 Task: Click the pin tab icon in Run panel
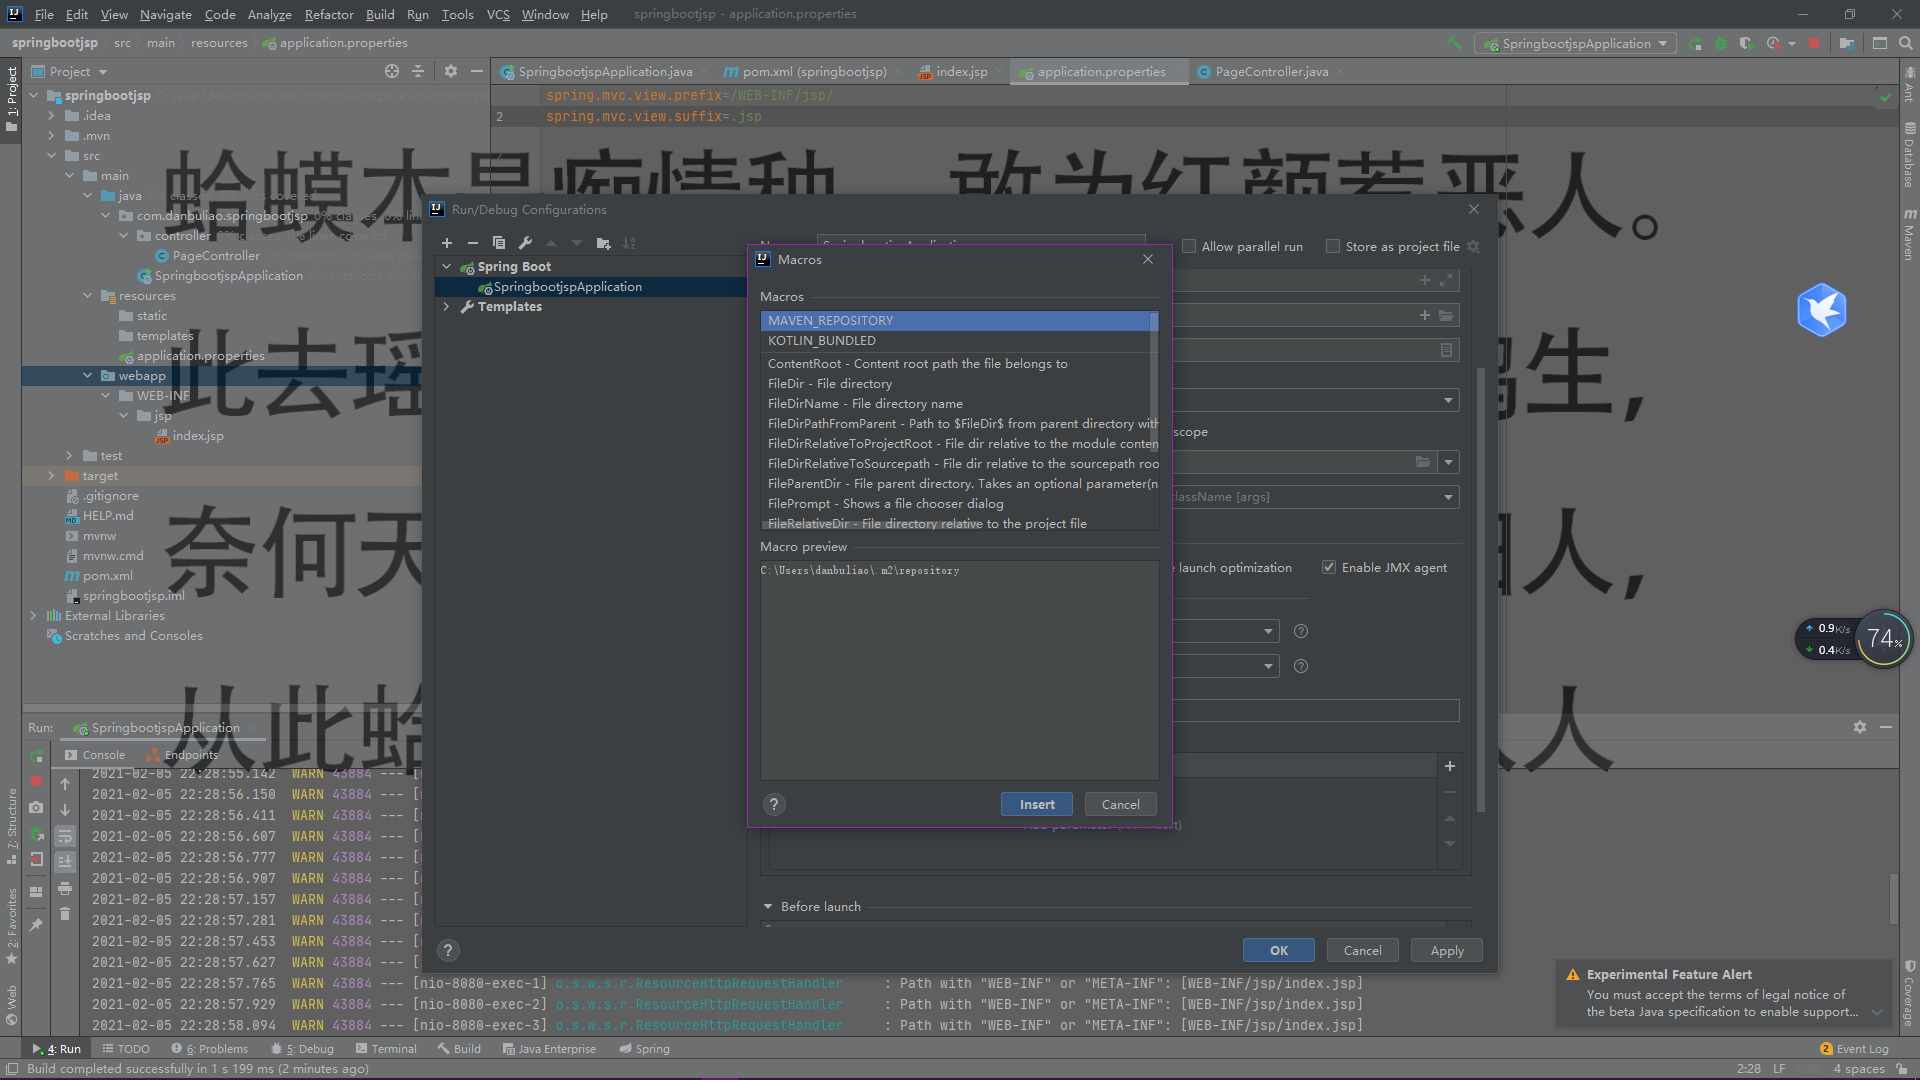pyautogui.click(x=37, y=925)
